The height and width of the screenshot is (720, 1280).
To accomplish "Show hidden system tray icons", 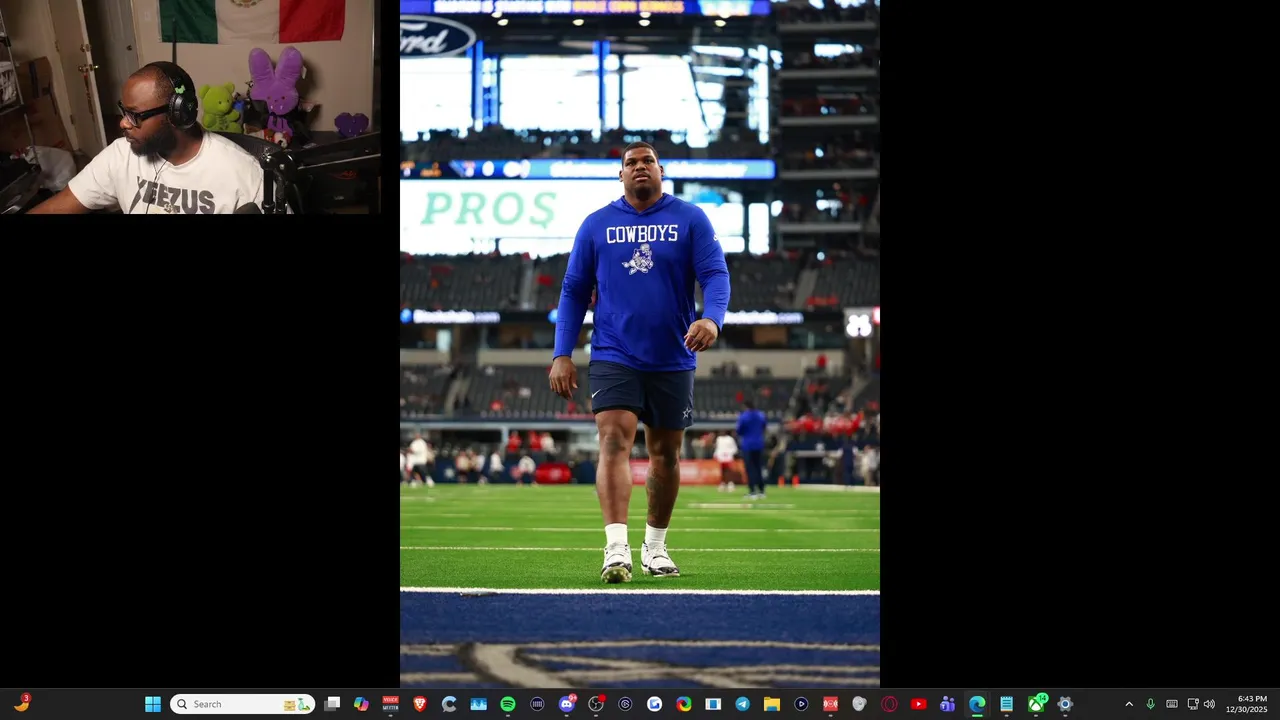I will click(1129, 704).
